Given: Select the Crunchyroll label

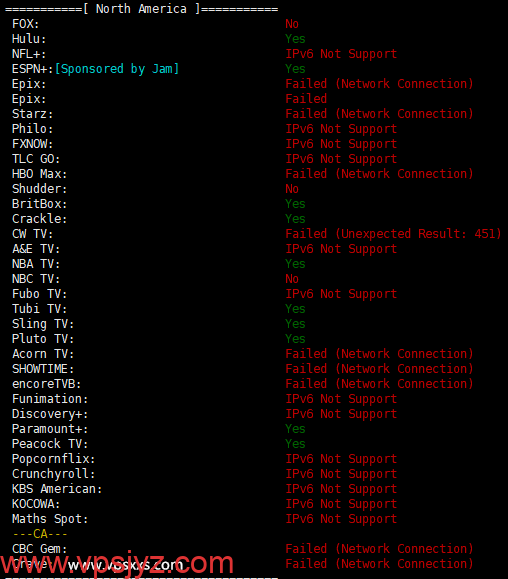Looking at the screenshot, I should 54,474.
